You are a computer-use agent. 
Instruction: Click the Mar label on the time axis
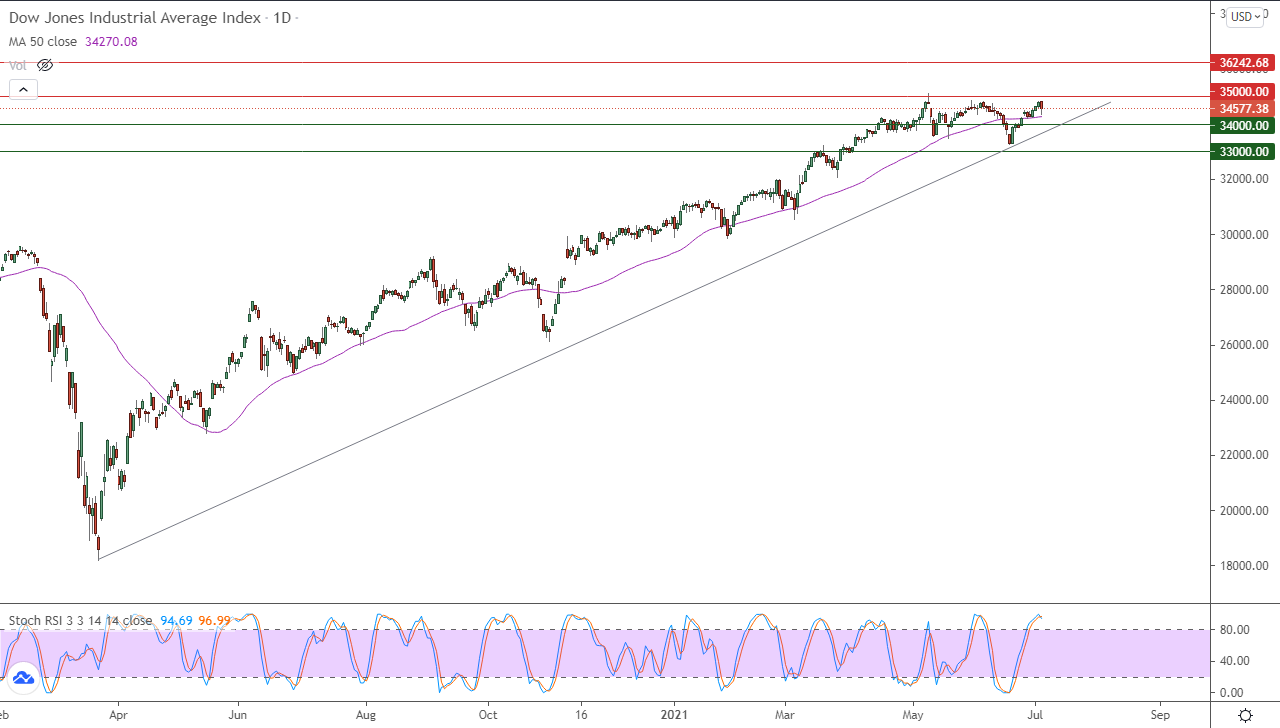point(785,716)
